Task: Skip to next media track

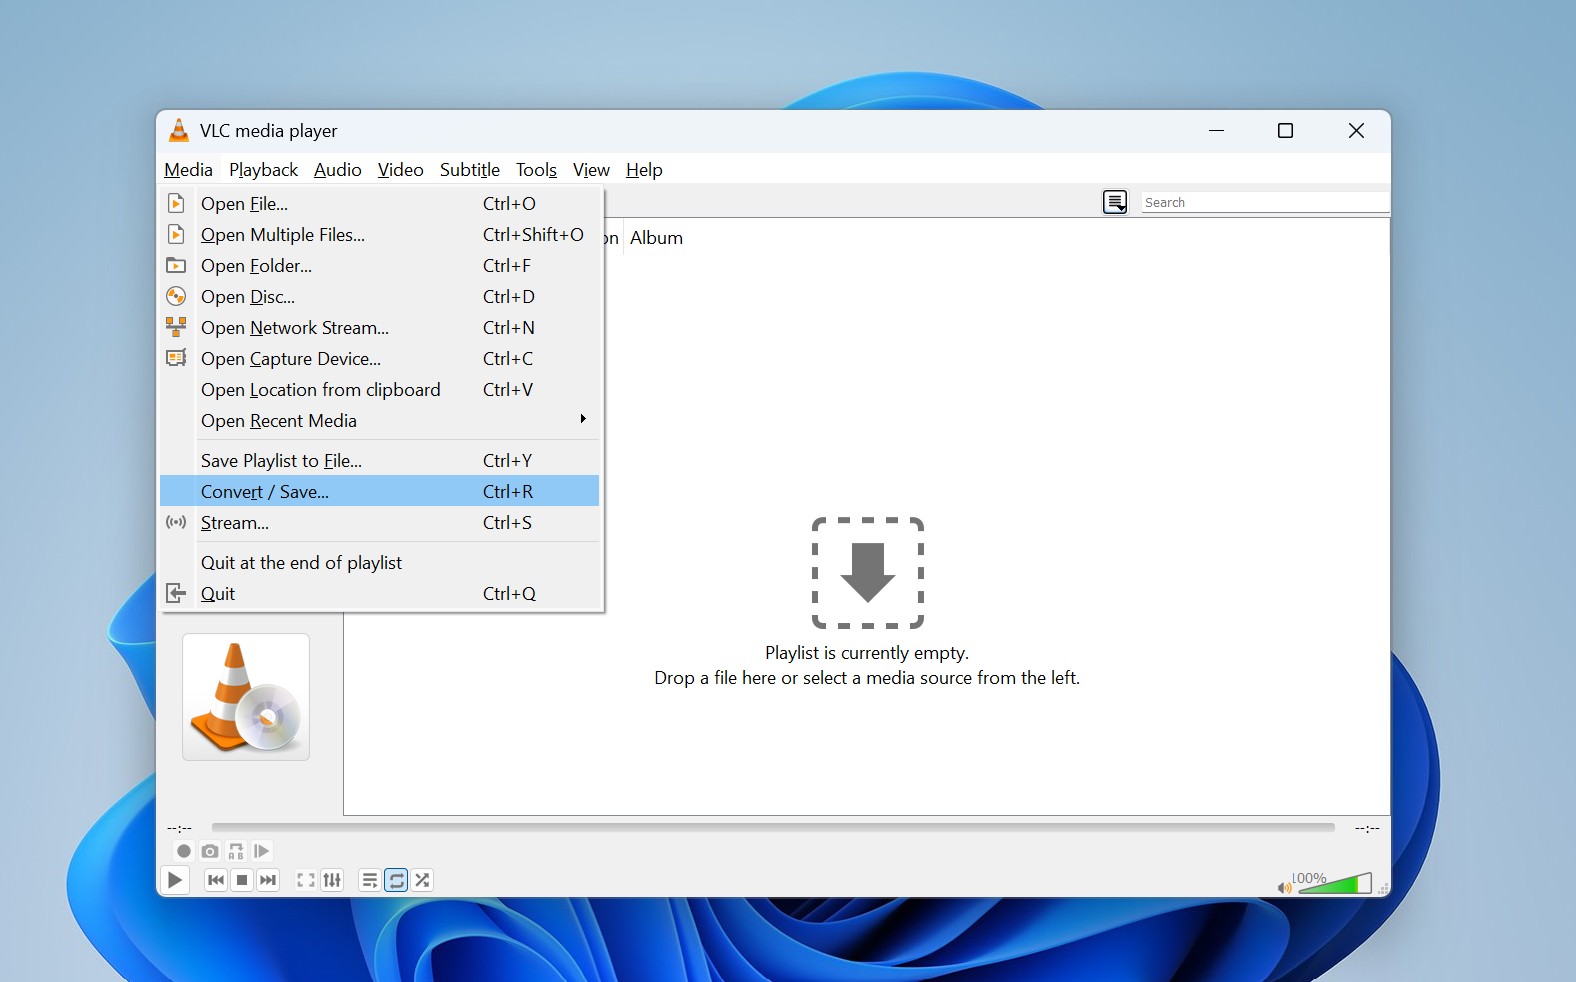Action: [x=268, y=880]
